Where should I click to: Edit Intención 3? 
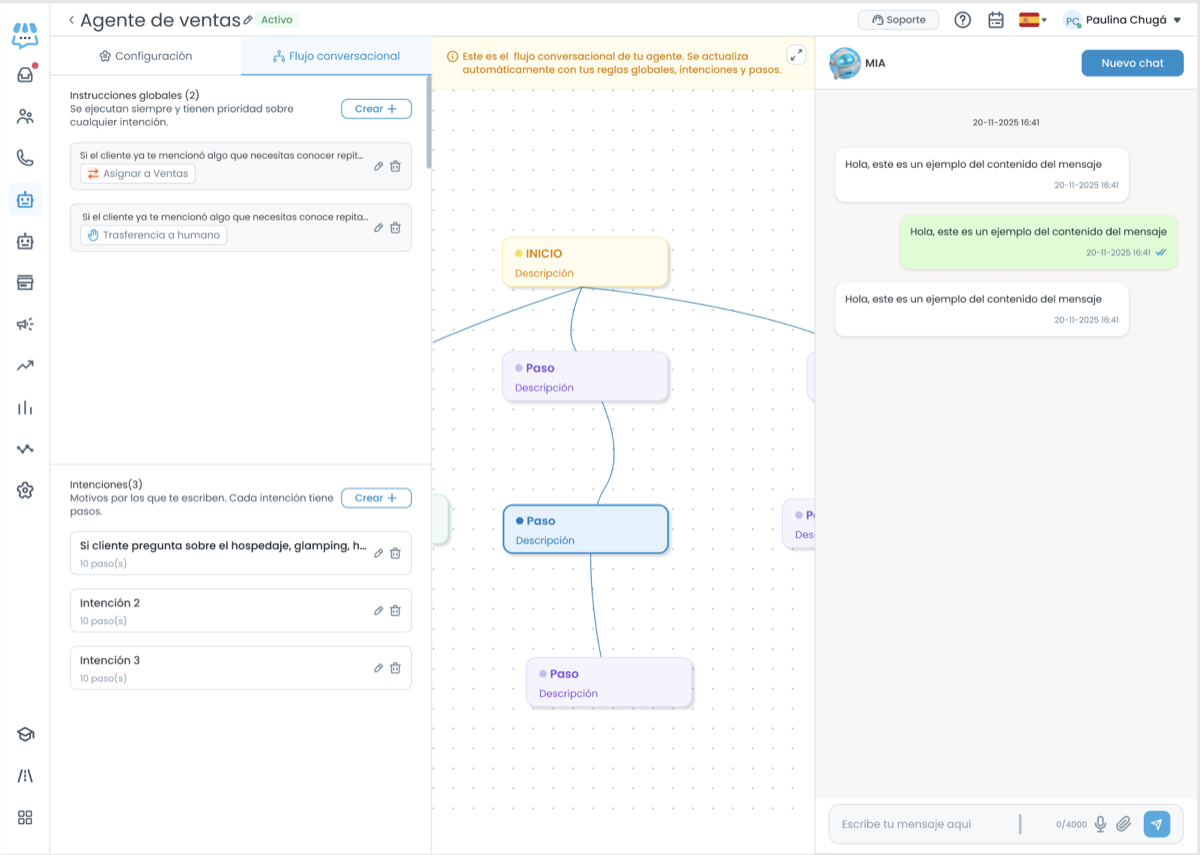[x=379, y=668]
